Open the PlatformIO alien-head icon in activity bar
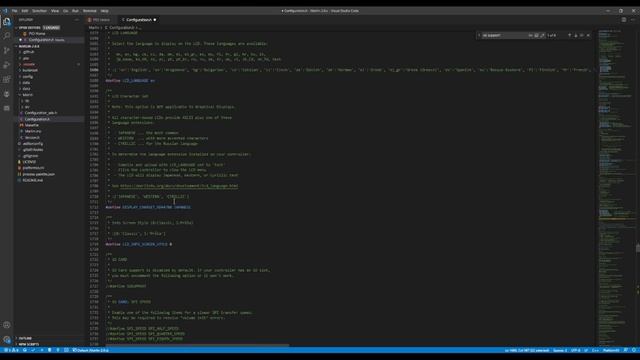Viewport: 640px width, 360px height. pyautogui.click(x=7, y=94)
